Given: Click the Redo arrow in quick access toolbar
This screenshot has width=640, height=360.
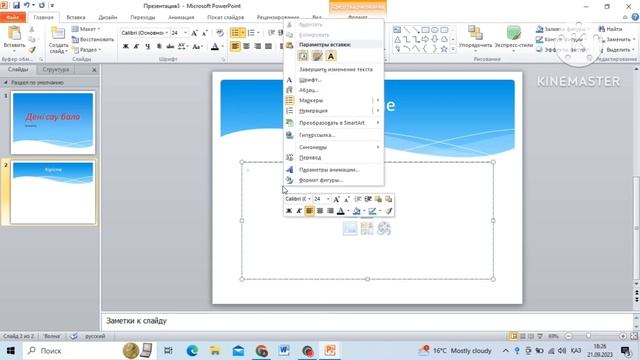Looking at the screenshot, I should (x=42, y=5).
